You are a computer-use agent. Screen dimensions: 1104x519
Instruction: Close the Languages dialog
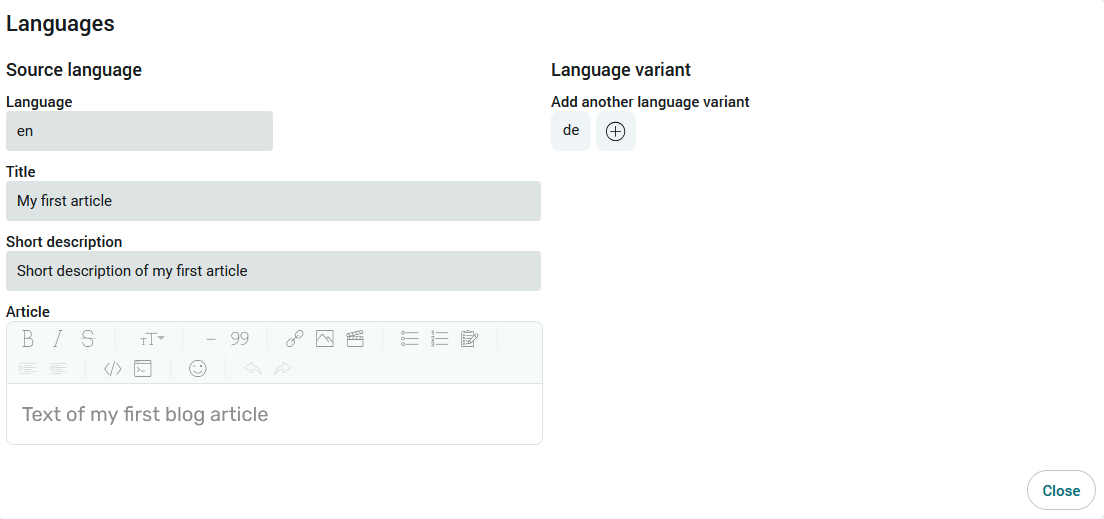pos(1061,490)
